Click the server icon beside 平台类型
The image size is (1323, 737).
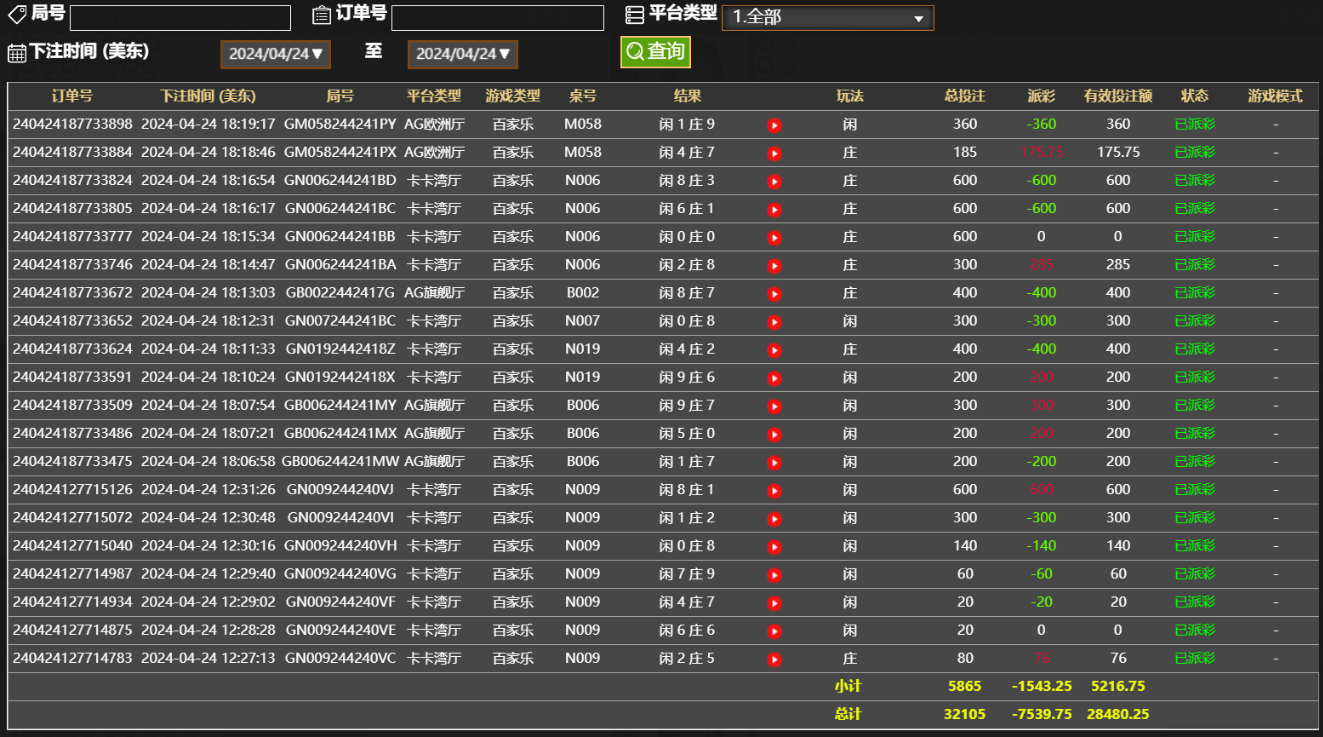(634, 15)
